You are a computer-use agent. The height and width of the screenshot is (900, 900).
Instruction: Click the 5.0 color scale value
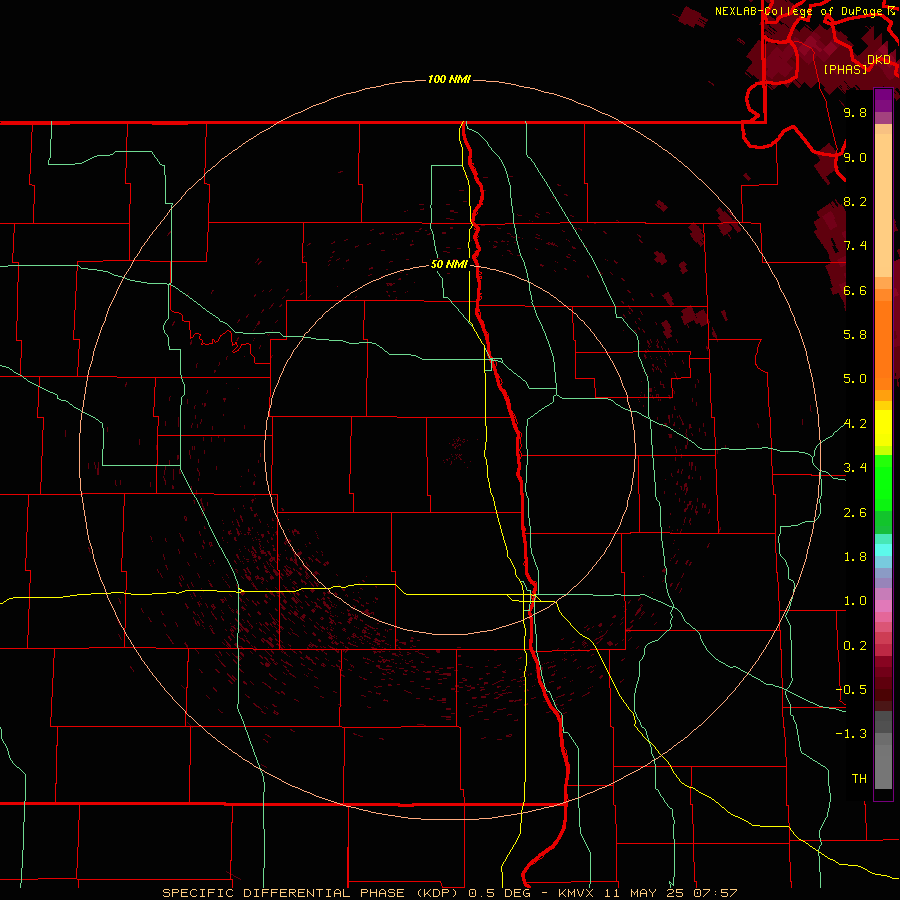point(855,379)
